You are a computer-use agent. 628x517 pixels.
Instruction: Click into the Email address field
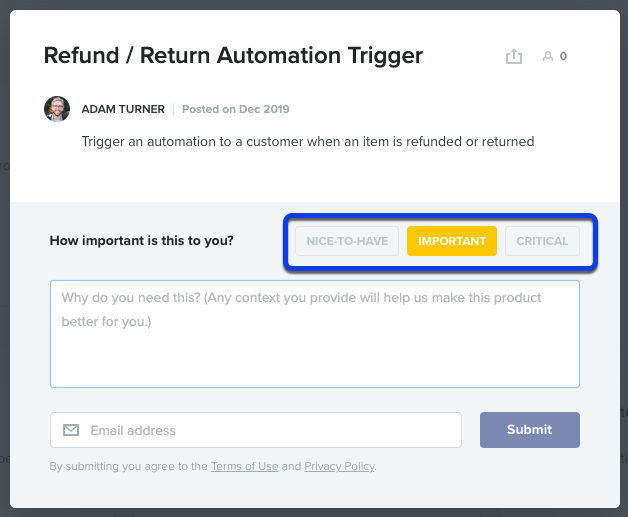(256, 430)
